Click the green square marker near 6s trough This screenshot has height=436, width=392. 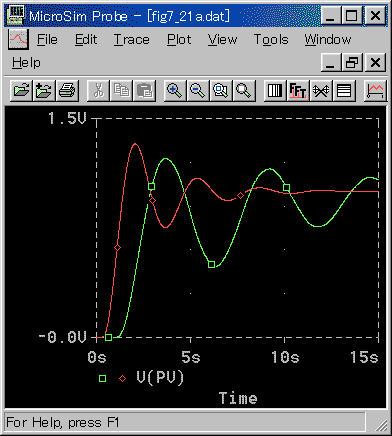pyautogui.click(x=211, y=264)
